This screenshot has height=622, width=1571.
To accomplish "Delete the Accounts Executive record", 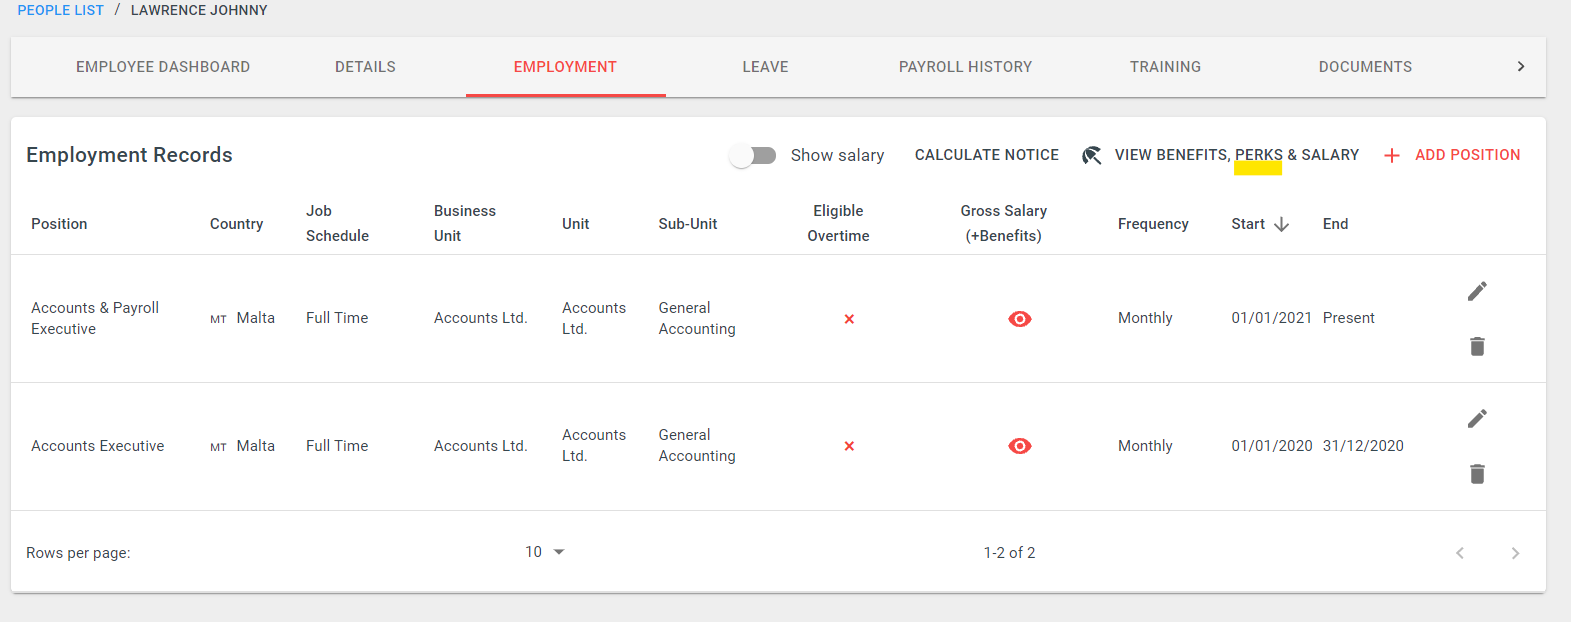I will [x=1477, y=473].
